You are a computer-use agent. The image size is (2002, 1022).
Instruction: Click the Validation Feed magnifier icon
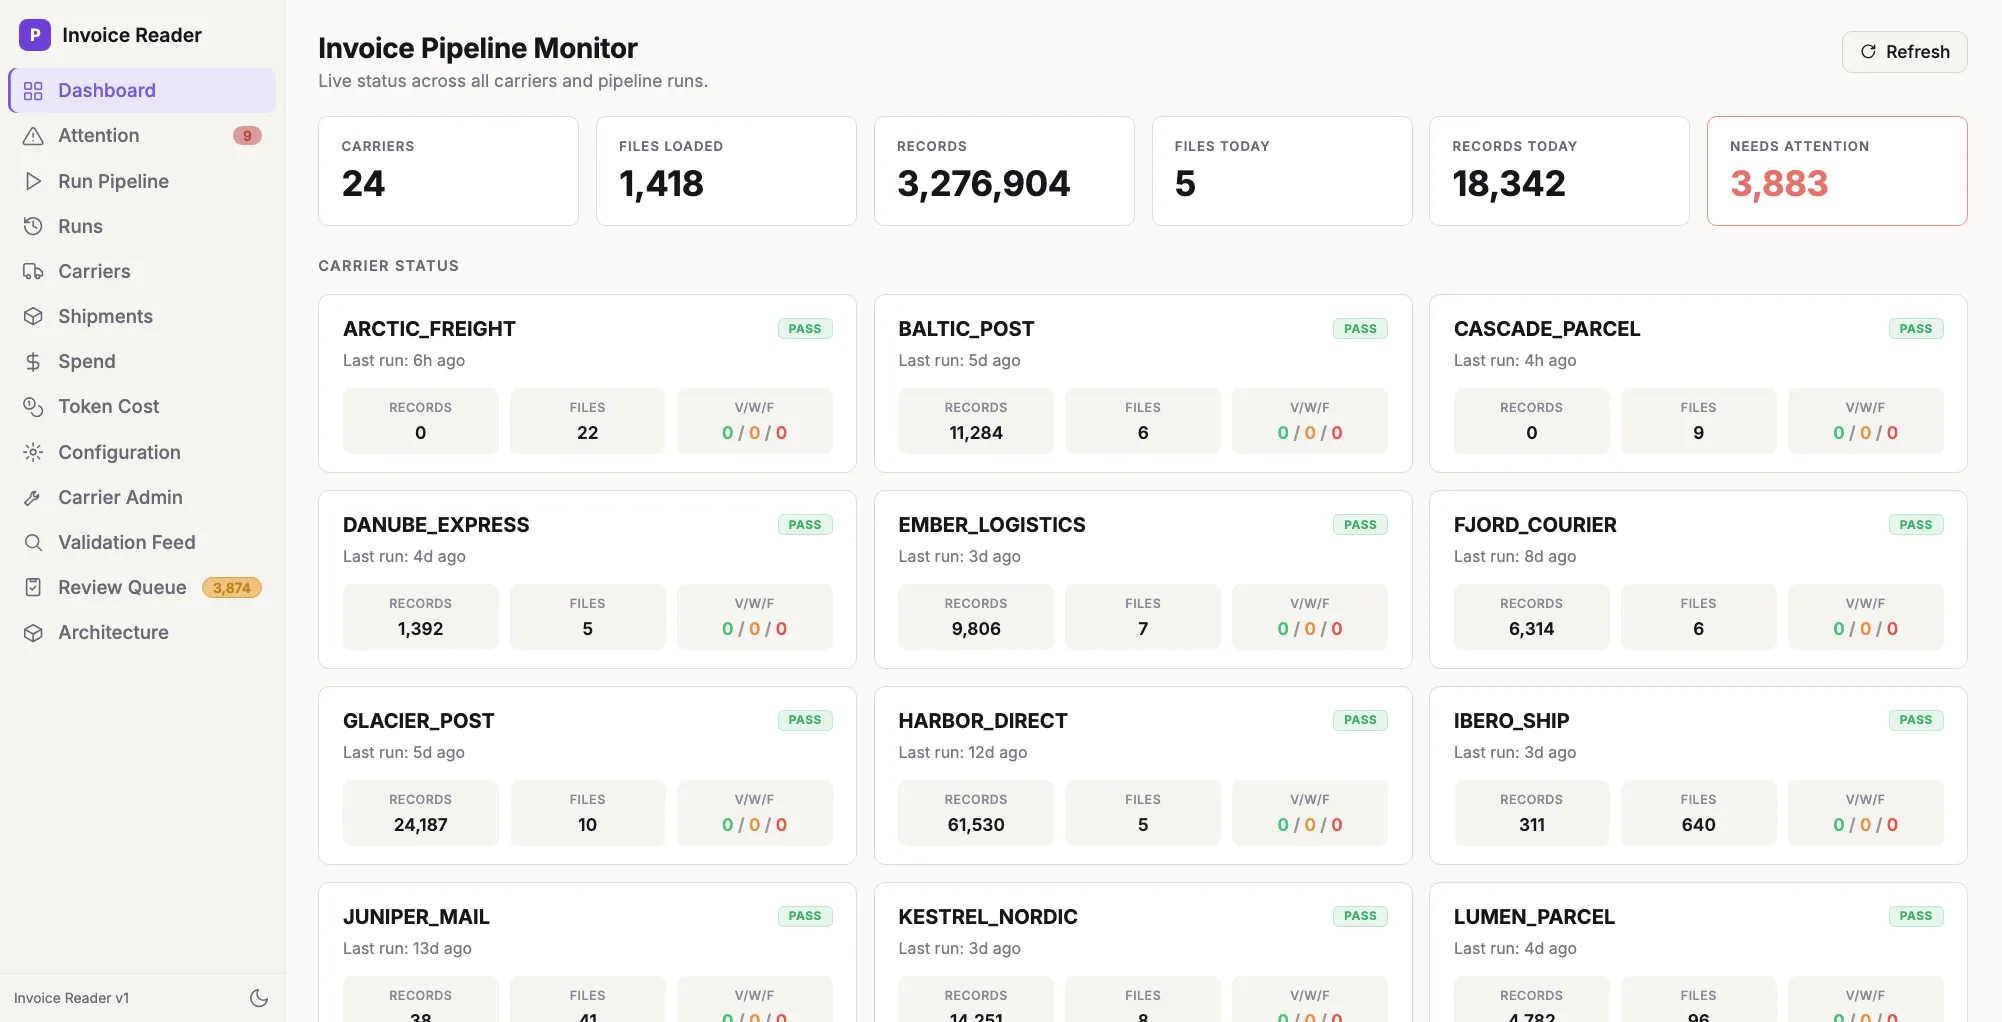click(x=33, y=542)
